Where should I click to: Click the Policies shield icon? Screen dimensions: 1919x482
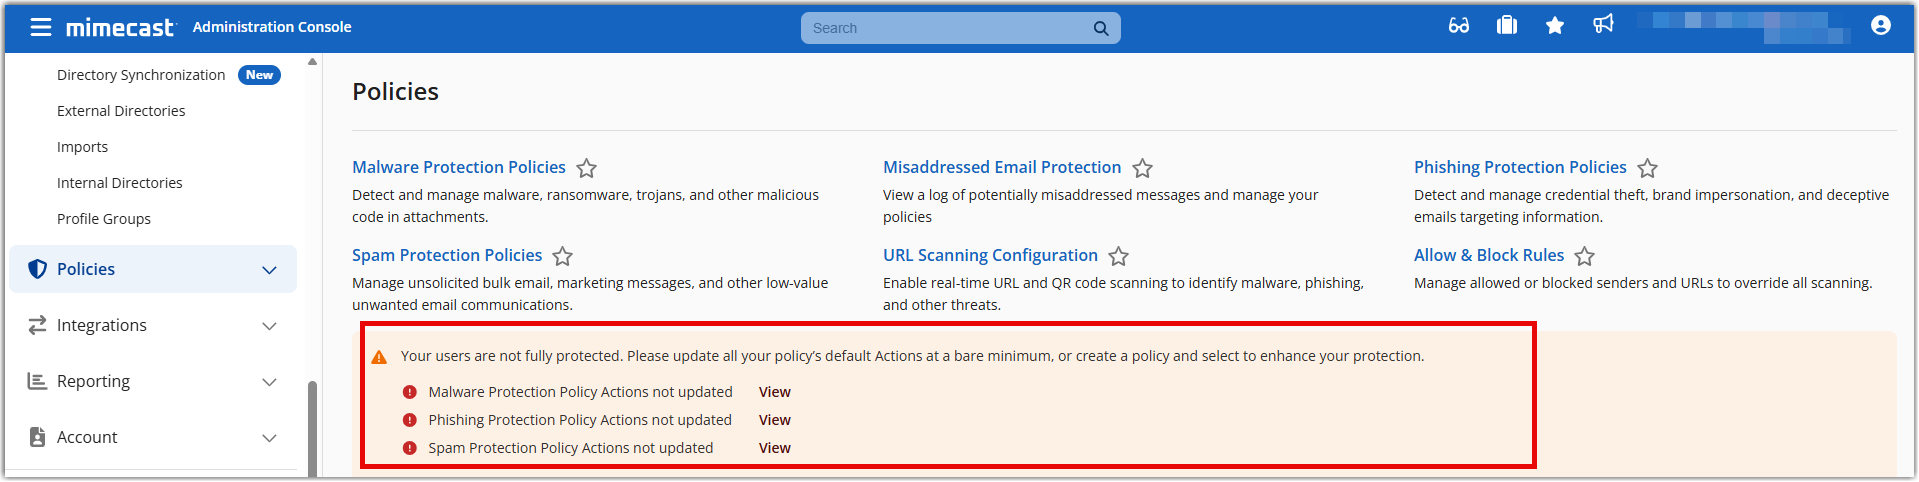pos(38,269)
